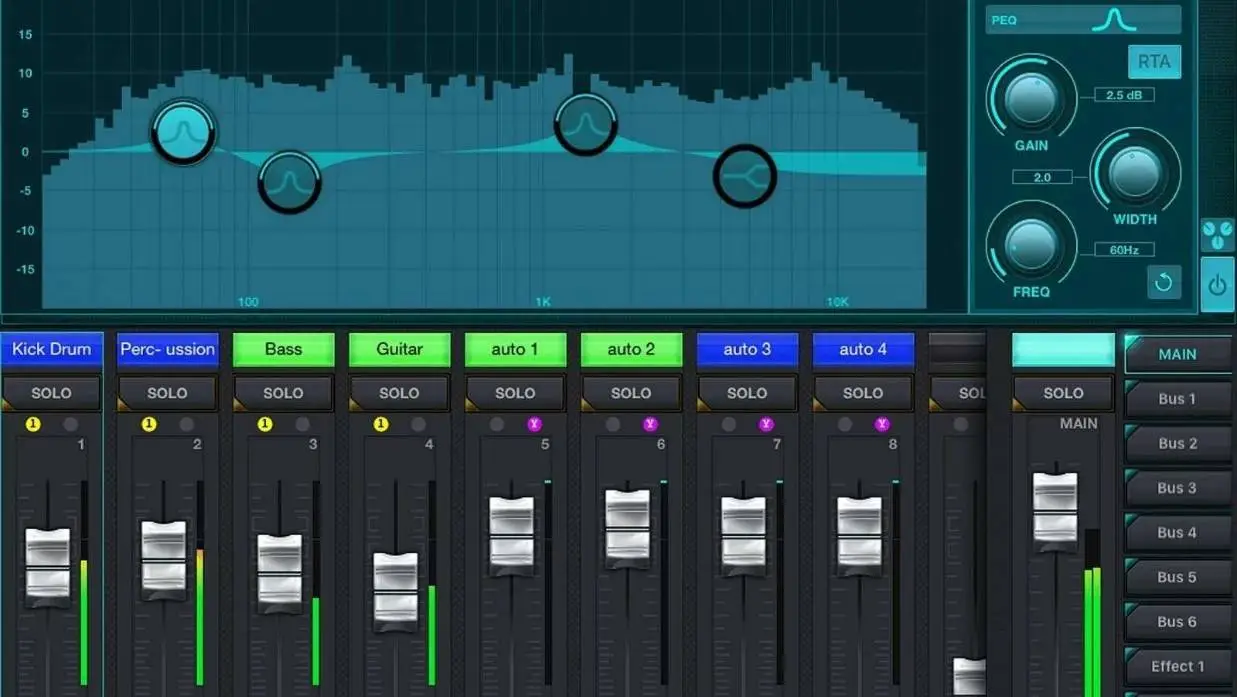Solo the Perc-ussion channel
Image resolution: width=1237 pixels, height=697 pixels.
tap(167, 393)
